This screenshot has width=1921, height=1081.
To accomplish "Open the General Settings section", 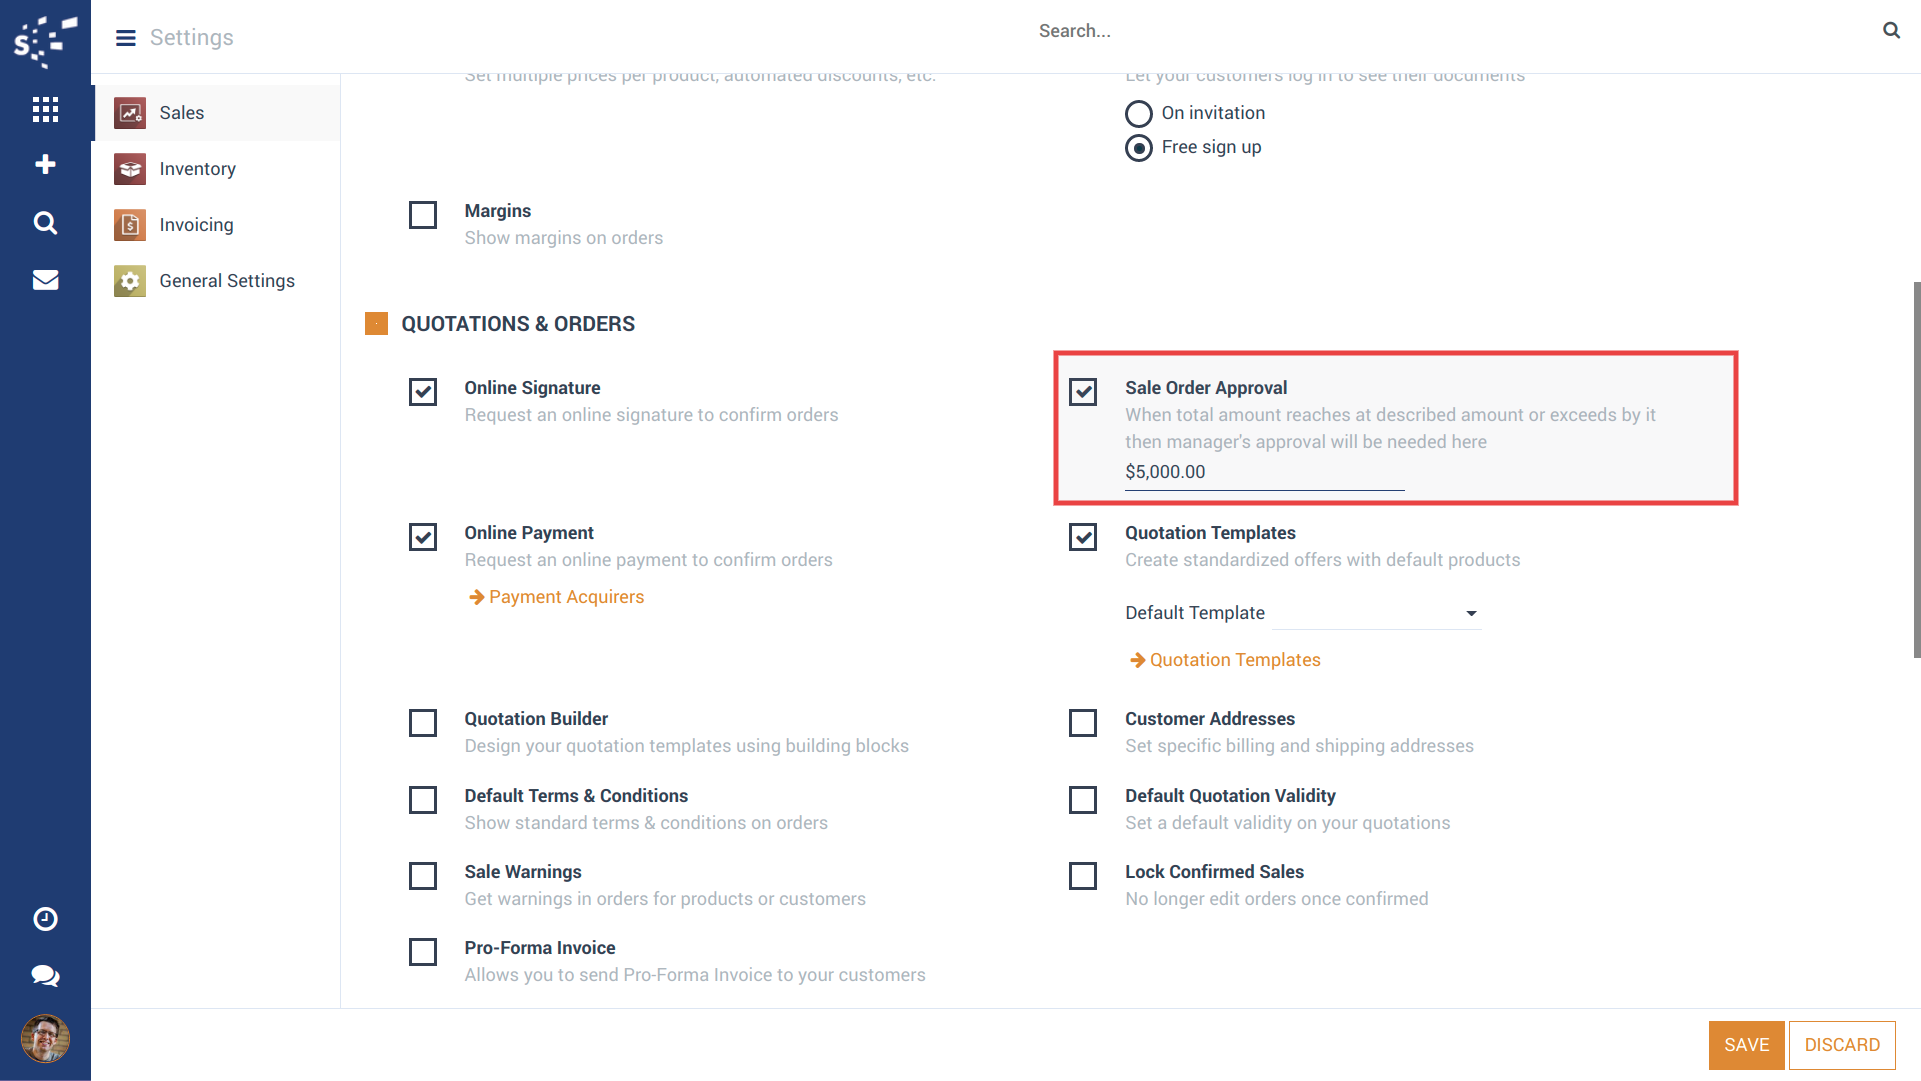I will tap(226, 281).
